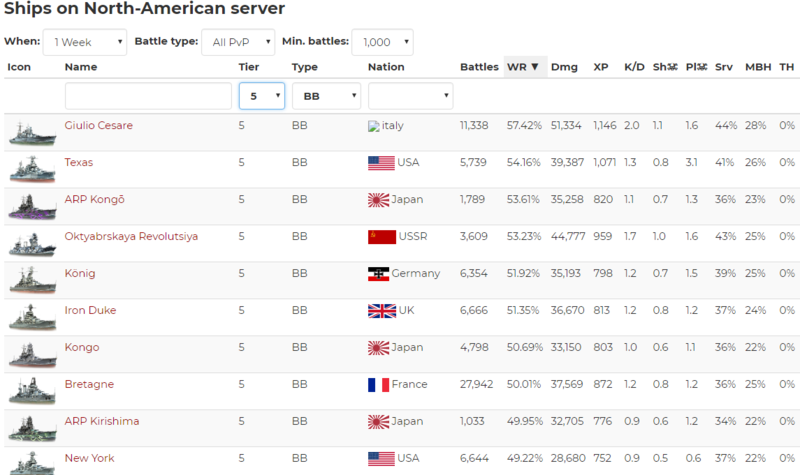This screenshot has height=475, width=800.
Task: Open the When time period dropdown
Action: (x=85, y=42)
